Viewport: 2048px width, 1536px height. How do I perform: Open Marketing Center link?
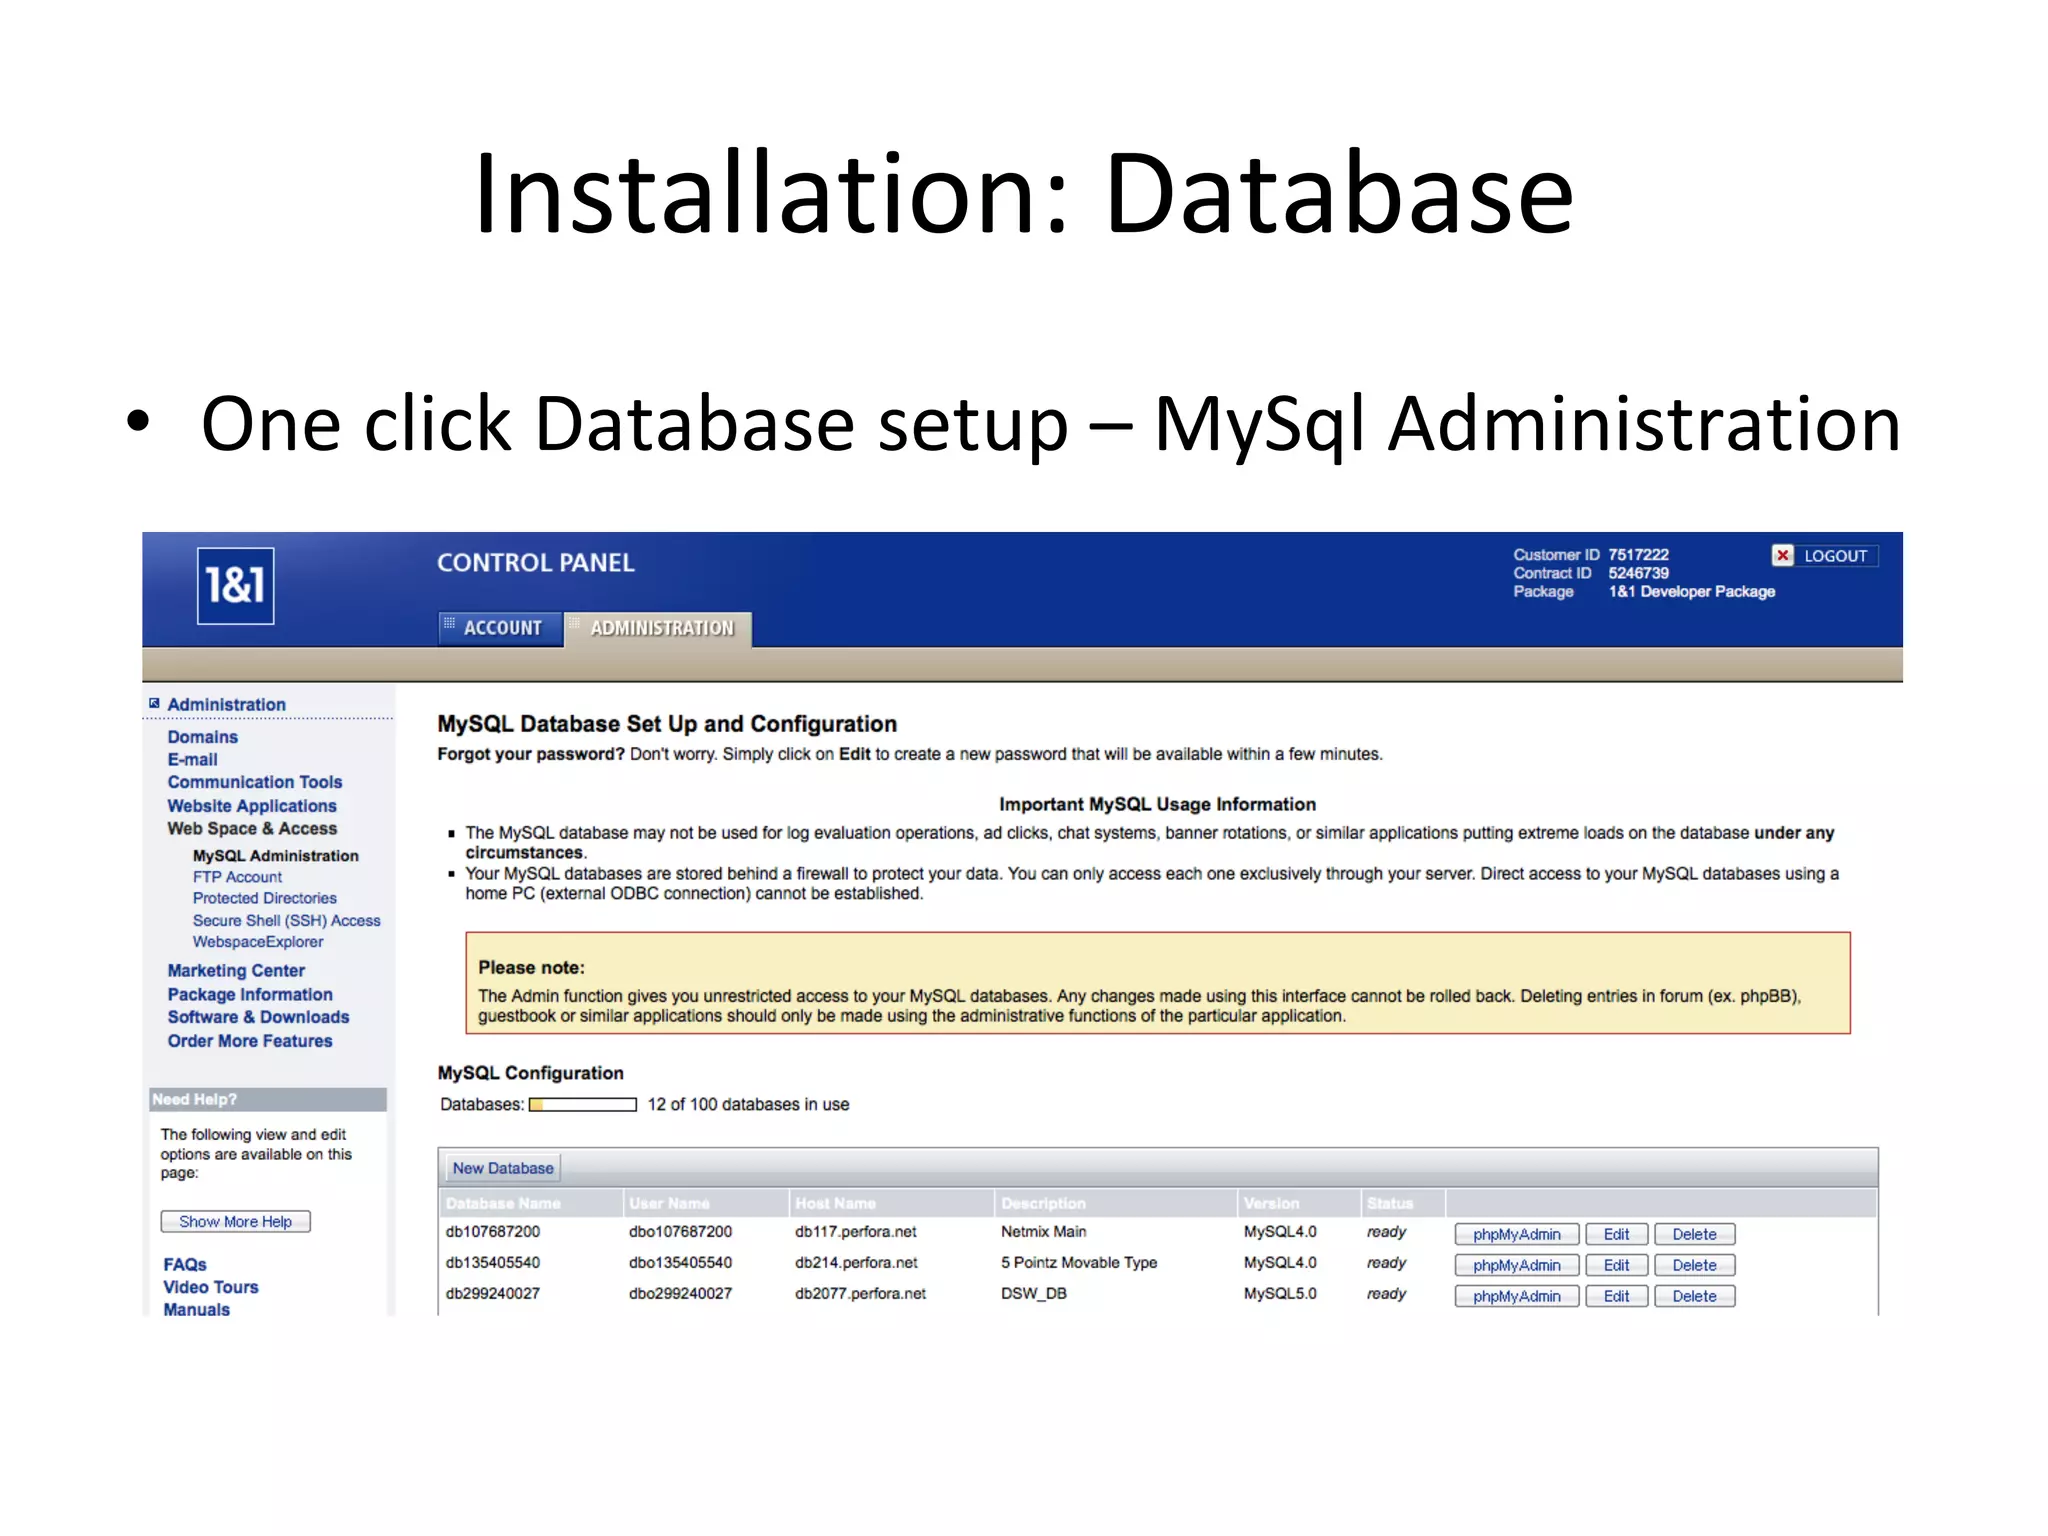click(235, 971)
